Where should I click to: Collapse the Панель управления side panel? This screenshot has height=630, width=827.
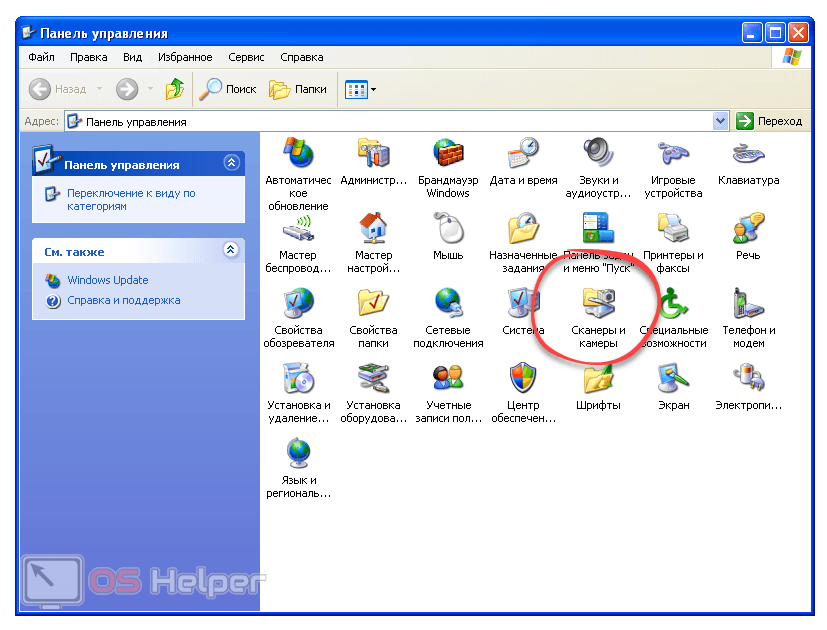232,163
